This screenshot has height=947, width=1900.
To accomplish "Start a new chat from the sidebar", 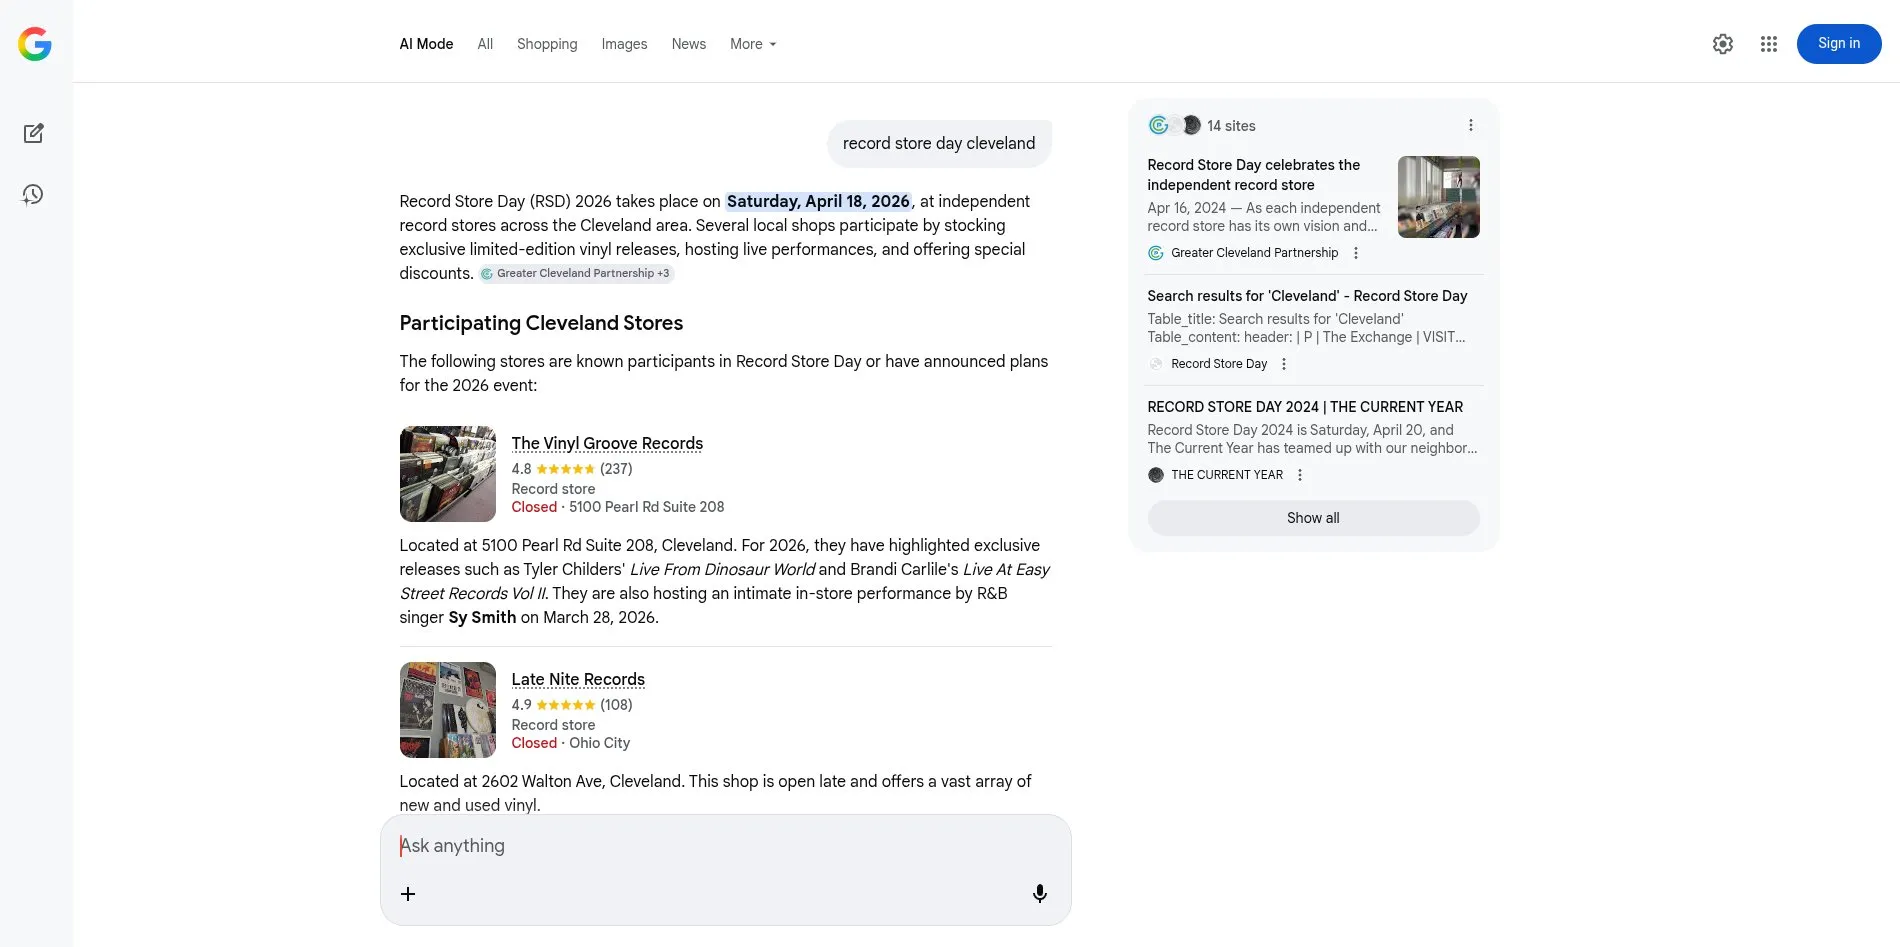I will pyautogui.click(x=34, y=133).
